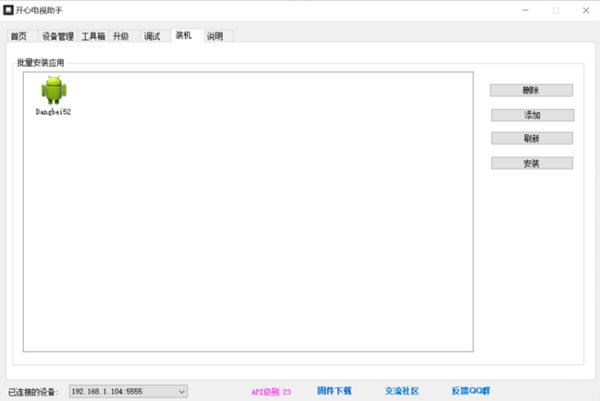This screenshot has width=600, height=401.
Task: Click the Dangbei52 label text
Action: point(53,112)
